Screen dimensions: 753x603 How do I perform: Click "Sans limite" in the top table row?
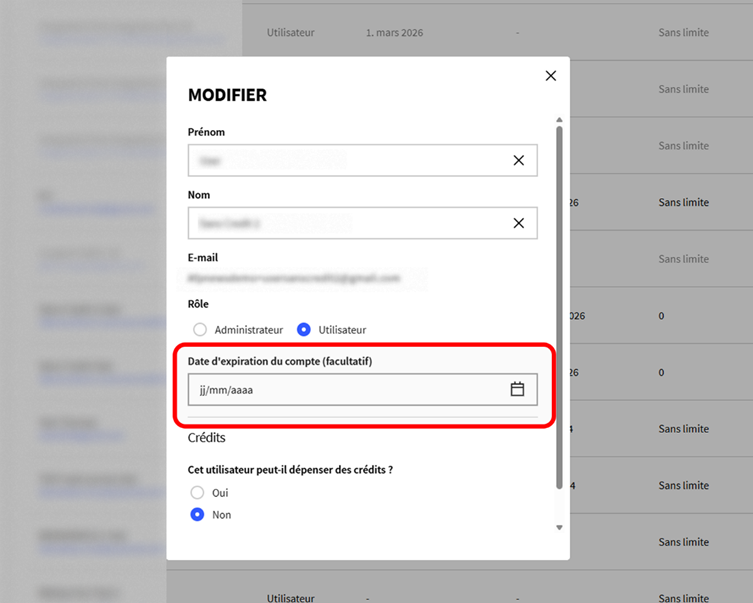pos(683,33)
